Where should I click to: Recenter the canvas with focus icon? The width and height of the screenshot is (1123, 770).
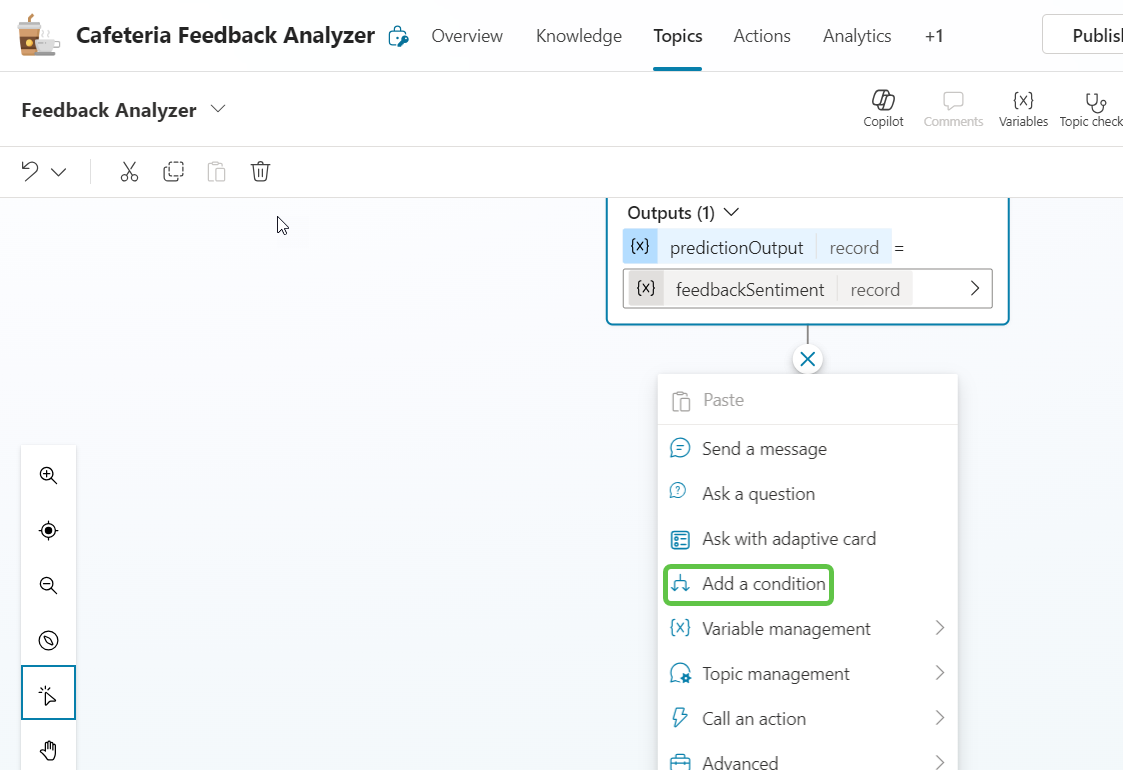click(x=48, y=531)
